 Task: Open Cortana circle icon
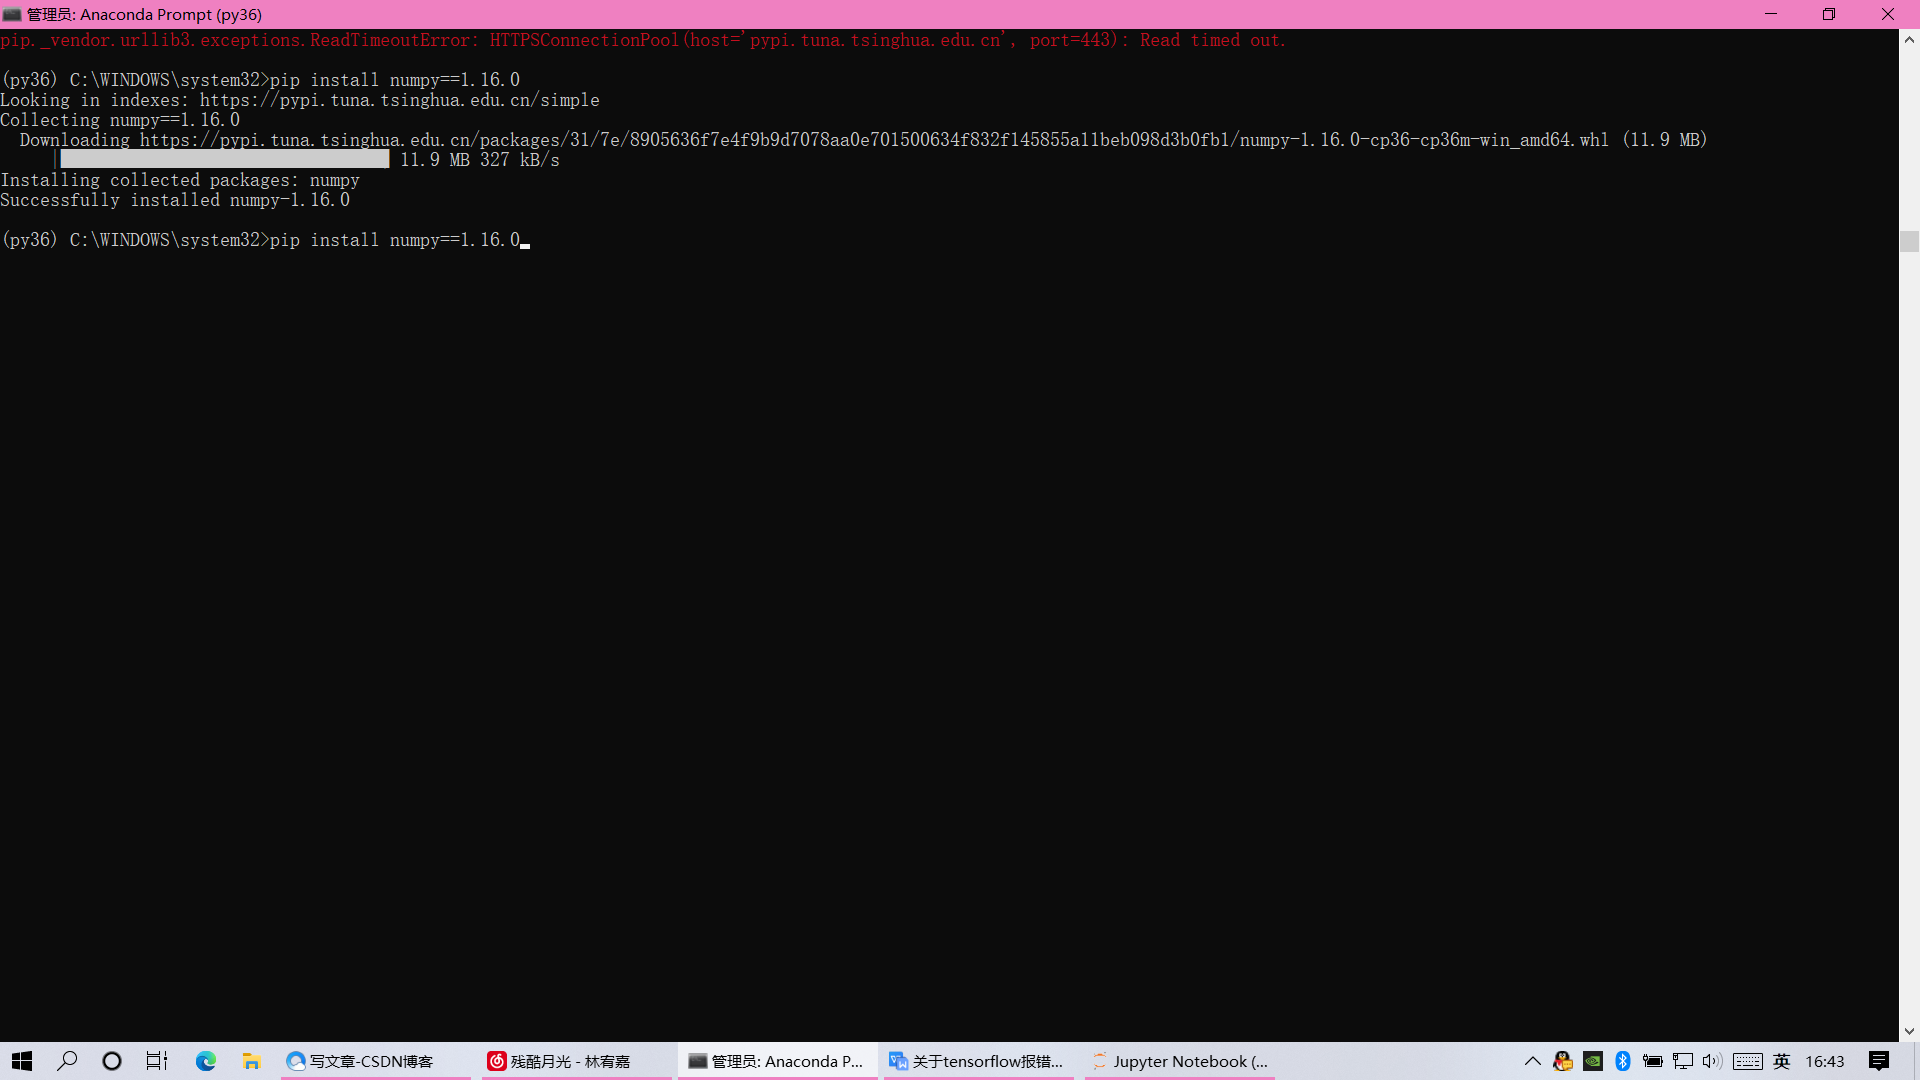coord(112,1061)
